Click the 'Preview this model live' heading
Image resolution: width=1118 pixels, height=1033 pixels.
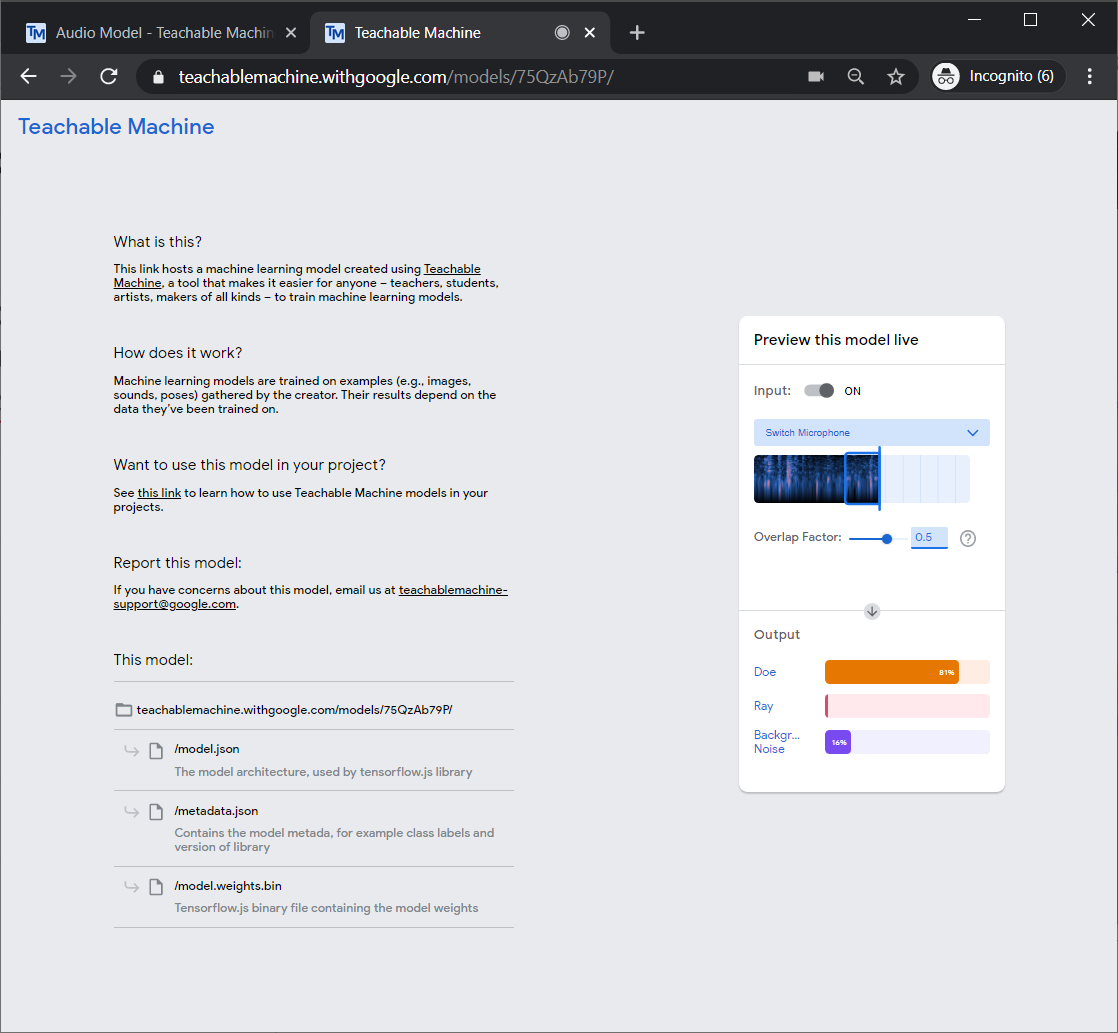tap(836, 340)
